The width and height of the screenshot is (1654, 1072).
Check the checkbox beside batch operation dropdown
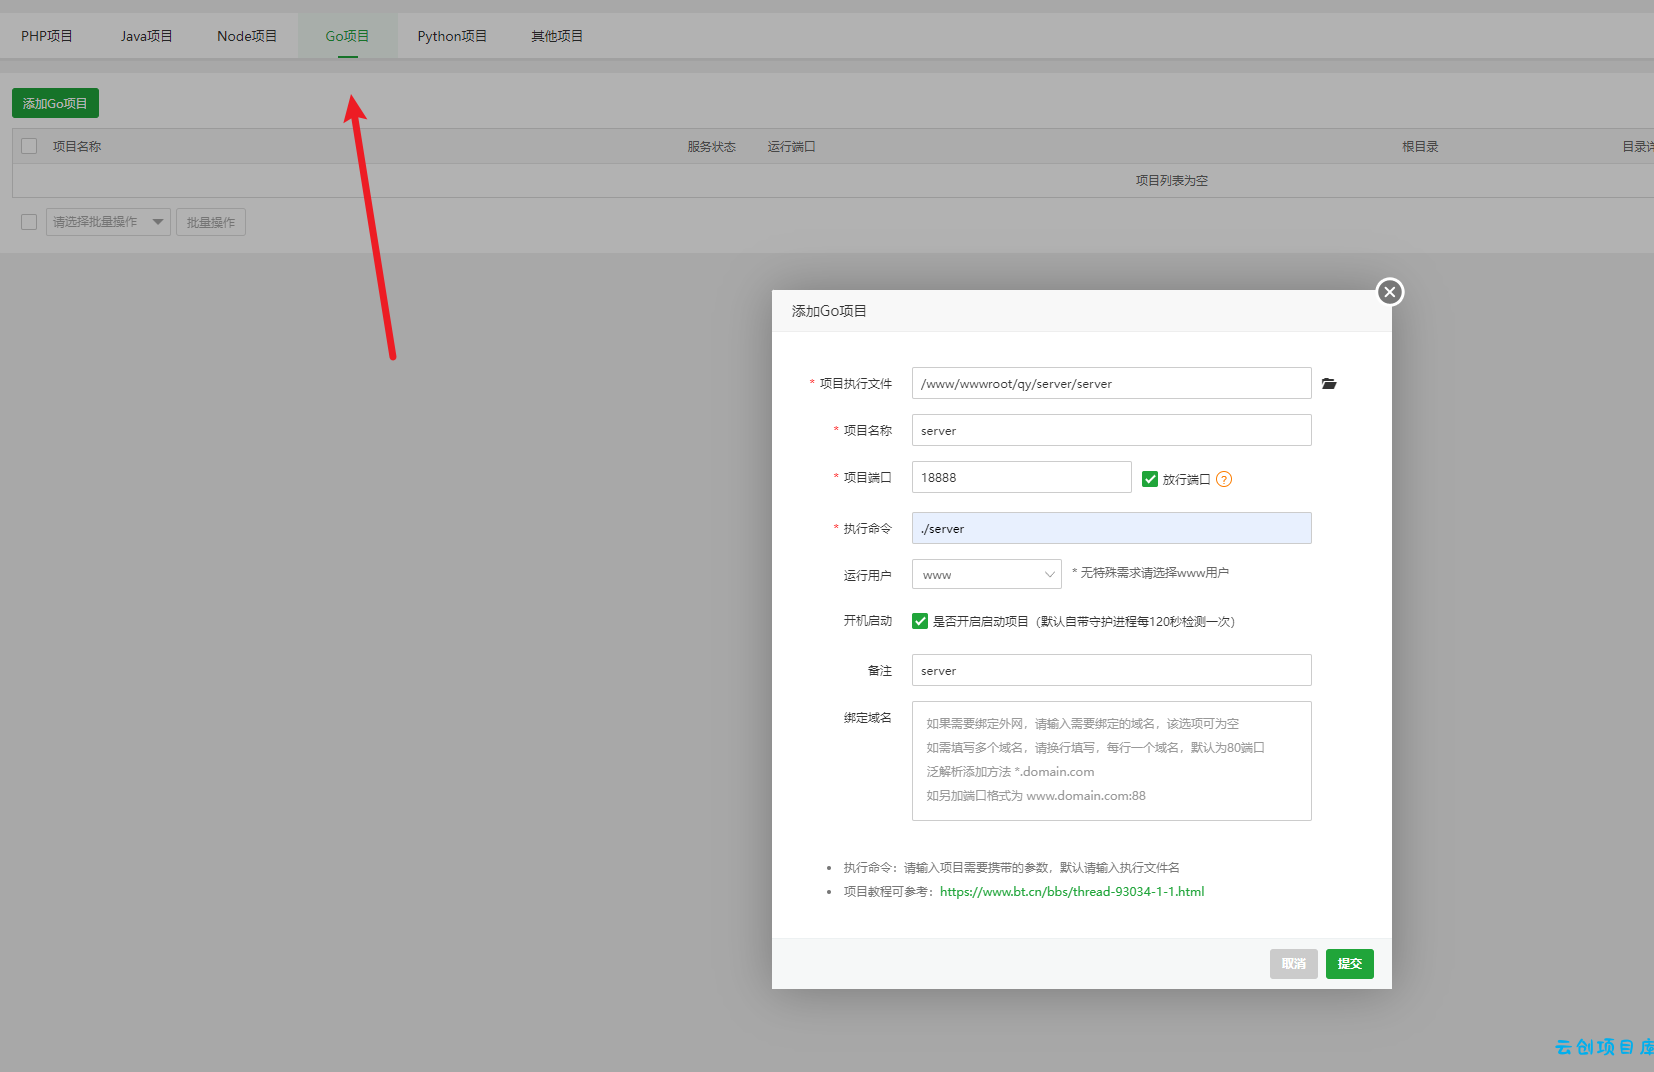[x=29, y=222]
